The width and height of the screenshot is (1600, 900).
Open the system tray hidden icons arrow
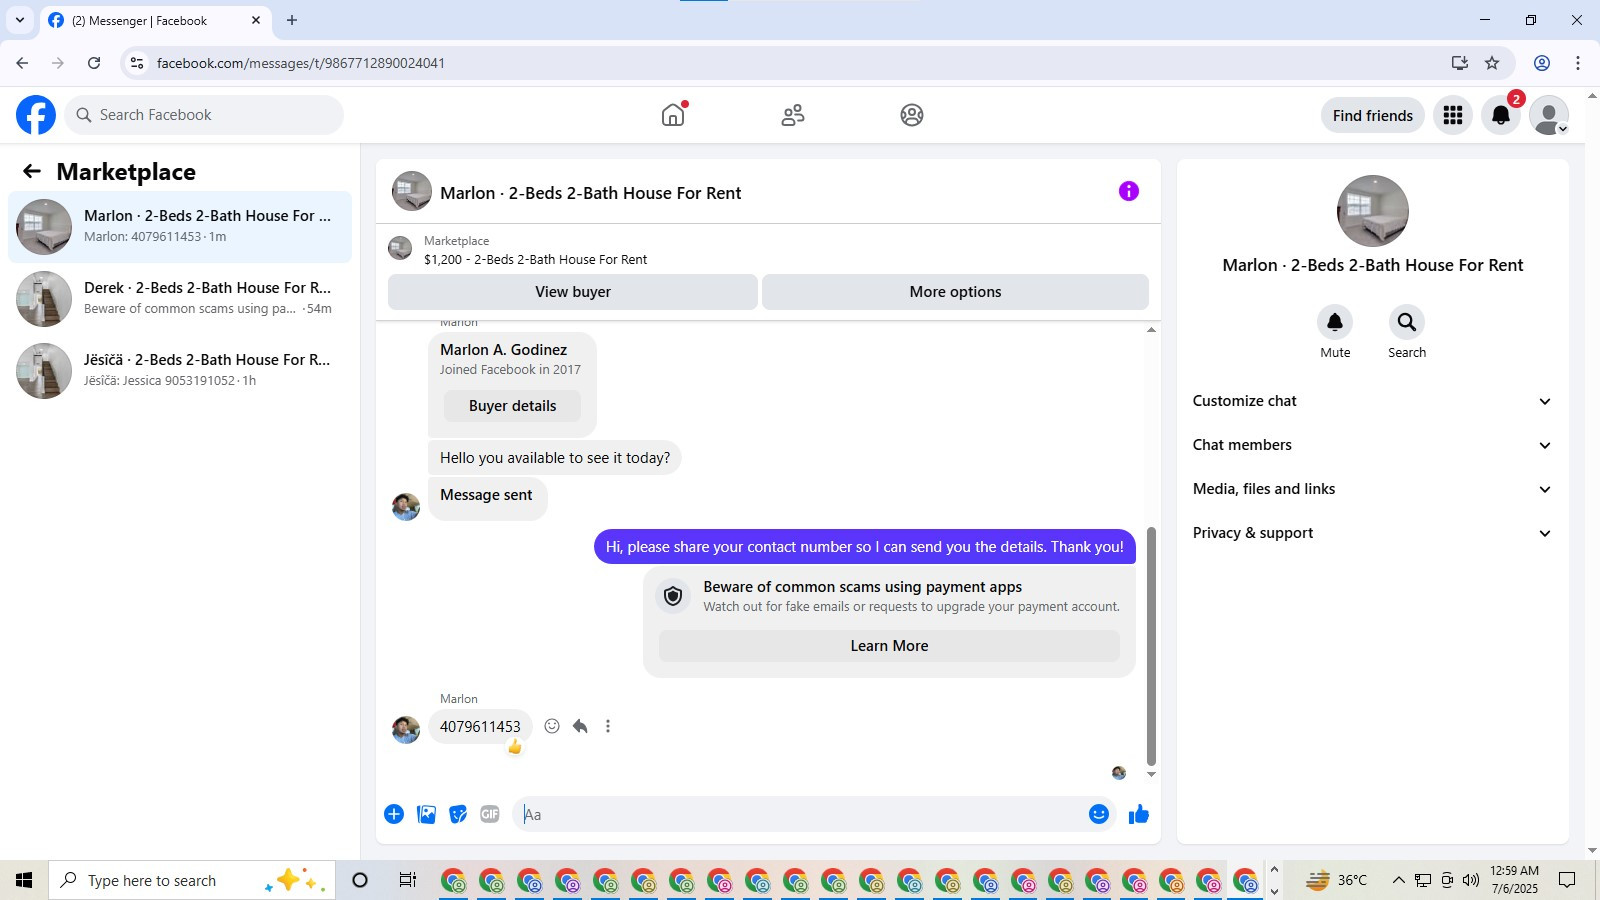click(1398, 880)
